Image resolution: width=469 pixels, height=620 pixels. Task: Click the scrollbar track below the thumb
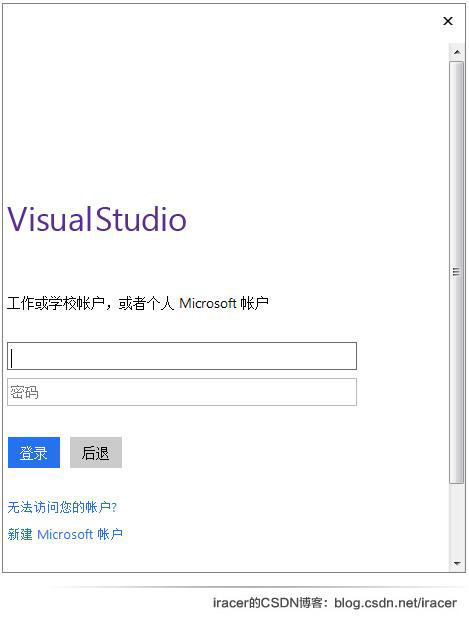(x=457, y=519)
